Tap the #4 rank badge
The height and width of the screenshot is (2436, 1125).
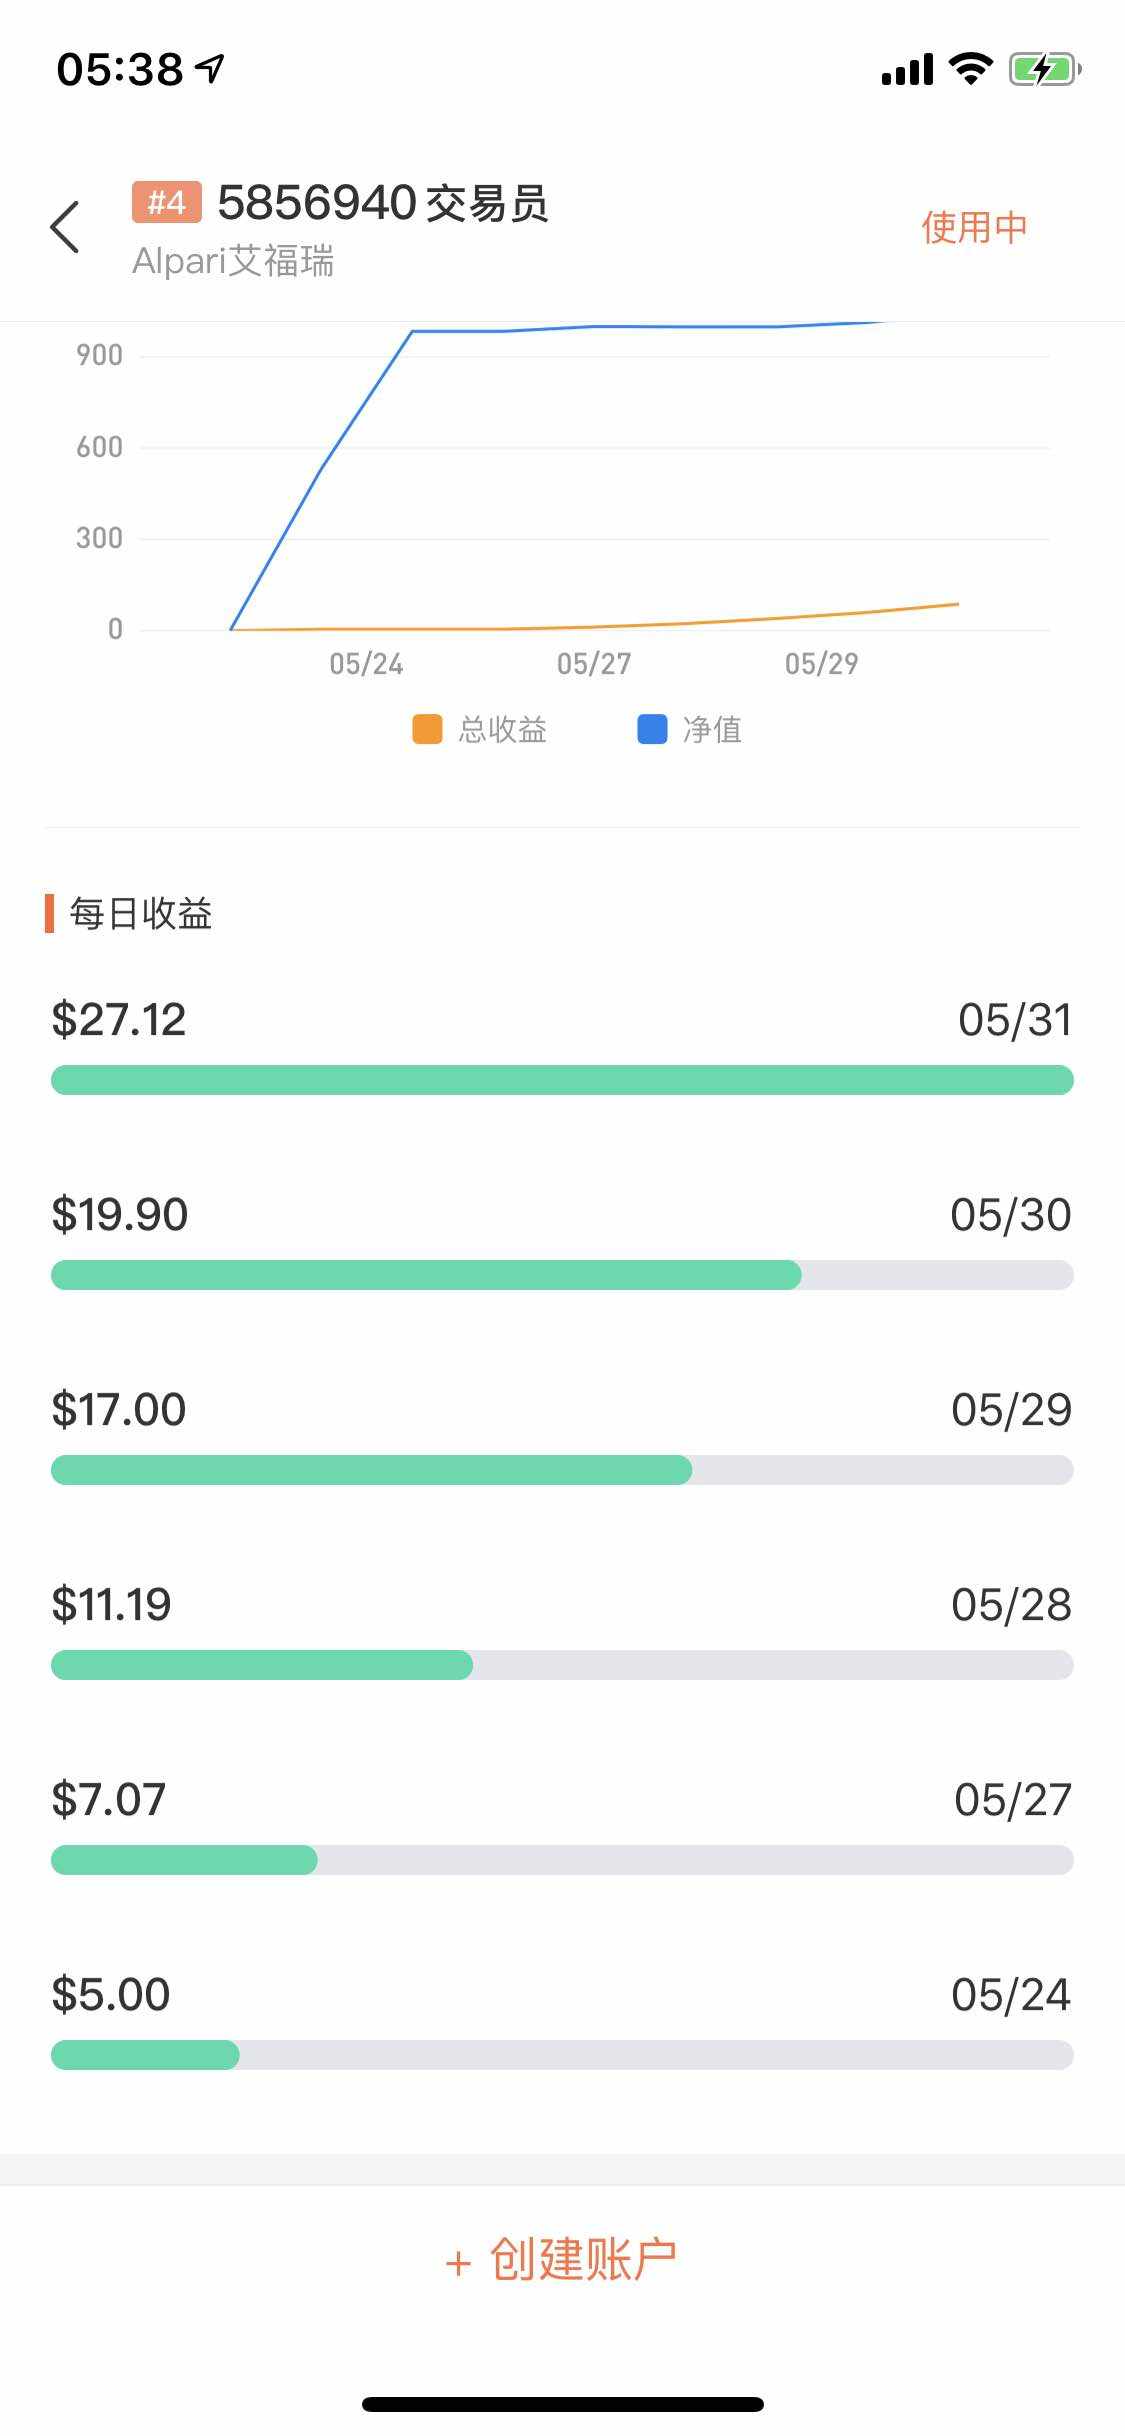click(x=166, y=203)
